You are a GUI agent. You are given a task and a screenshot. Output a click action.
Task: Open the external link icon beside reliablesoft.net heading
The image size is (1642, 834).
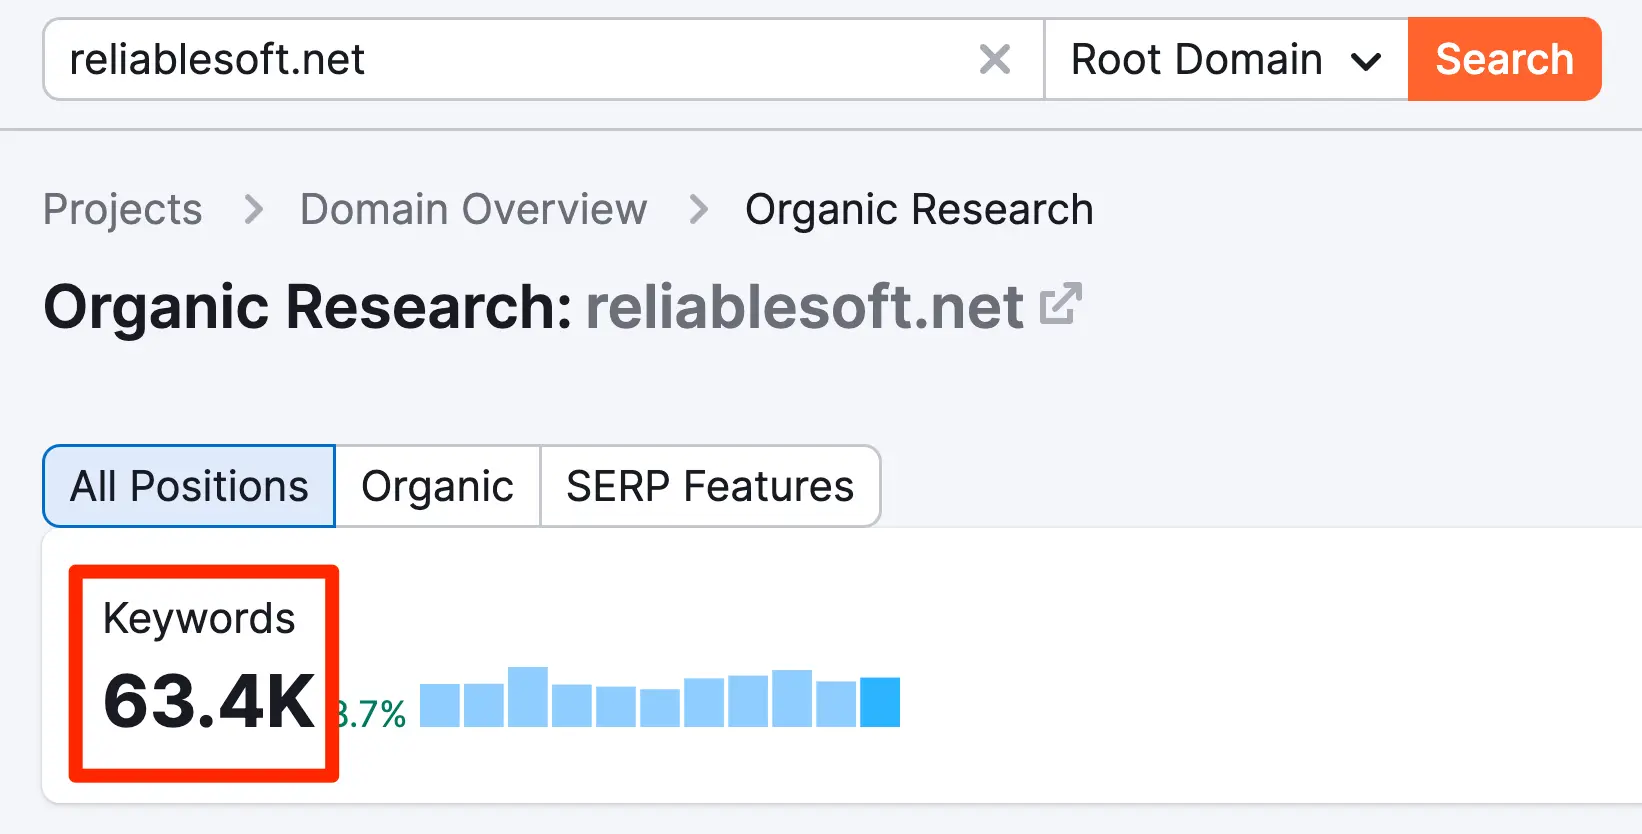[x=1060, y=305]
